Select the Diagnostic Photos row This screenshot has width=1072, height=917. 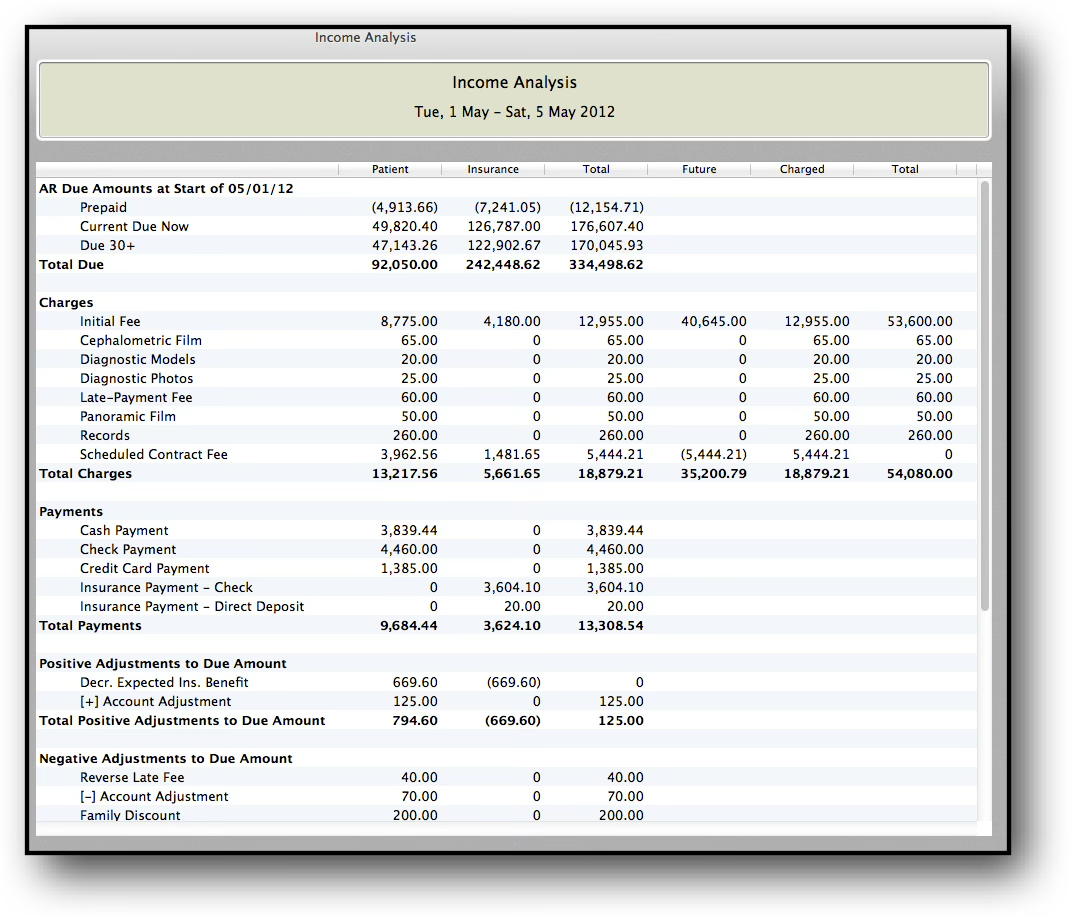(x=507, y=379)
